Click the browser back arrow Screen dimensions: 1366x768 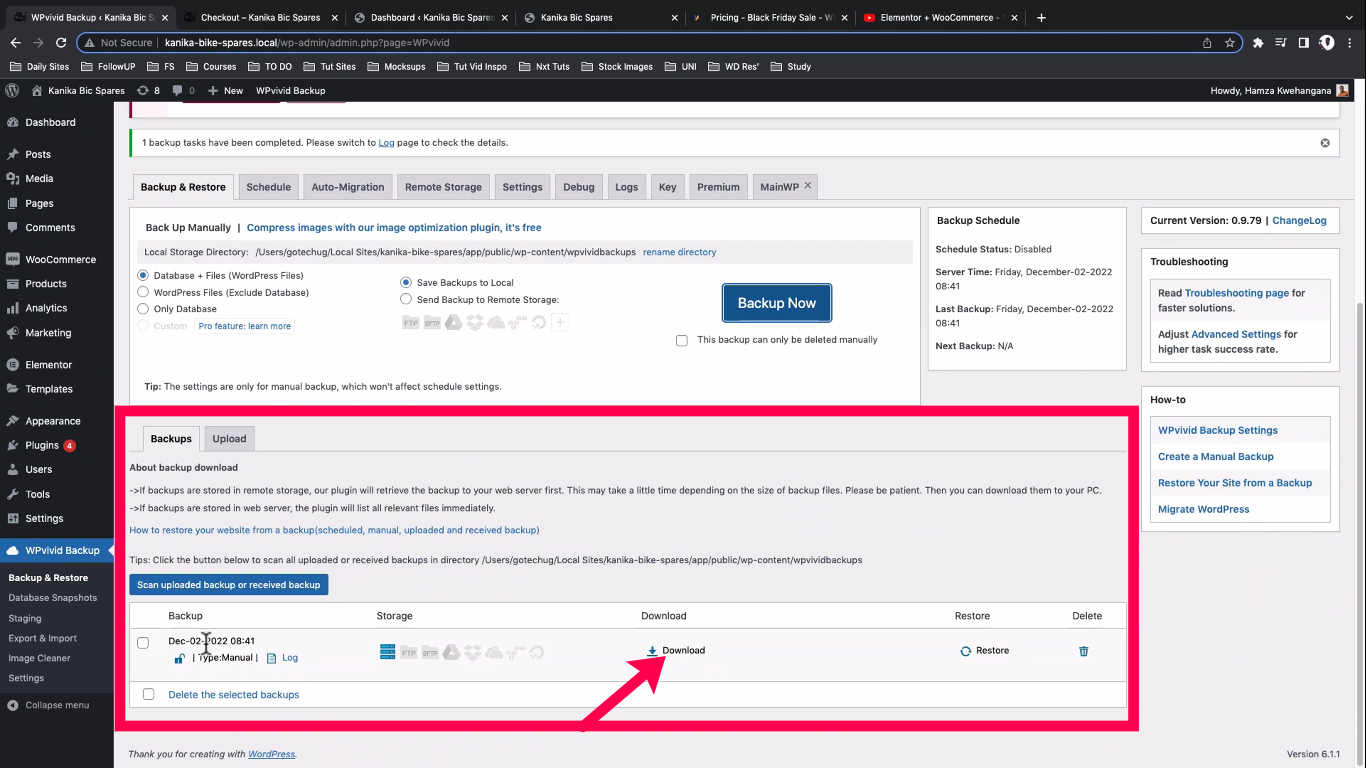pos(14,43)
